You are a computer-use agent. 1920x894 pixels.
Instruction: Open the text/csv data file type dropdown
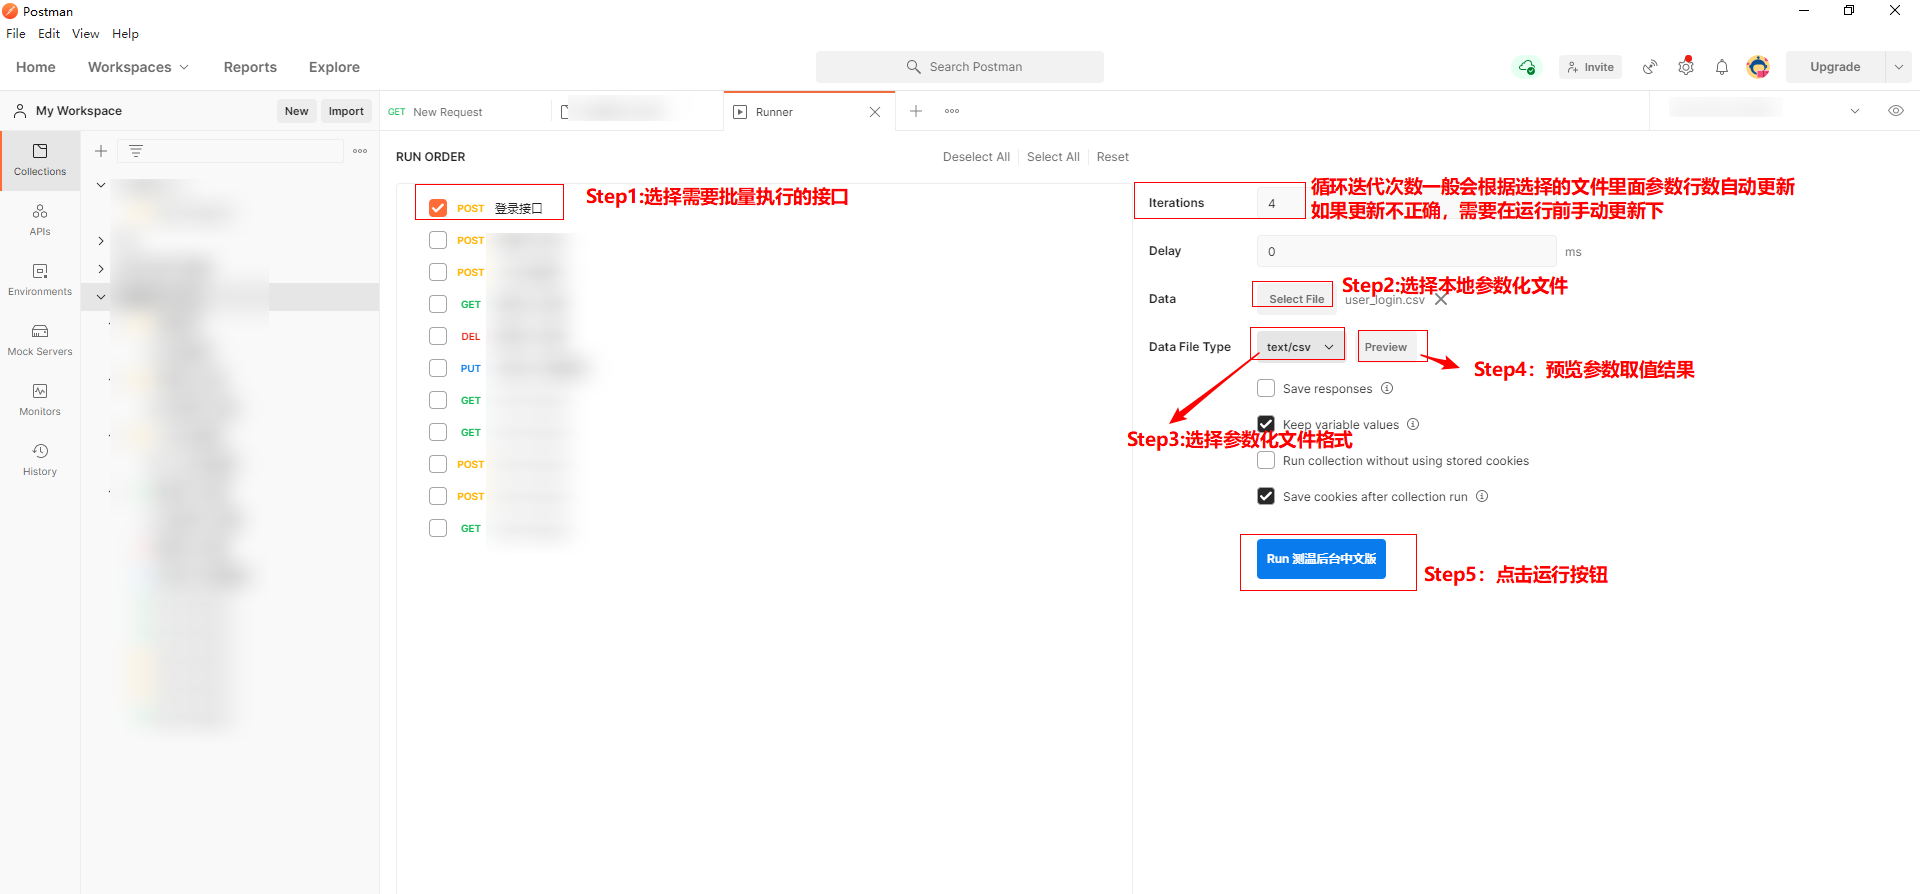pos(1299,347)
